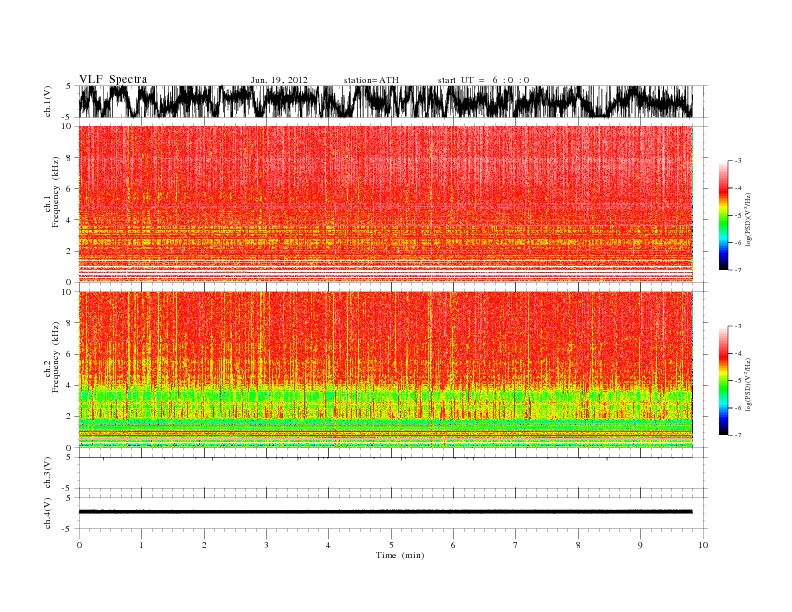Click time axis tick label "1"
The height and width of the screenshot is (612, 792).
[x=142, y=545]
